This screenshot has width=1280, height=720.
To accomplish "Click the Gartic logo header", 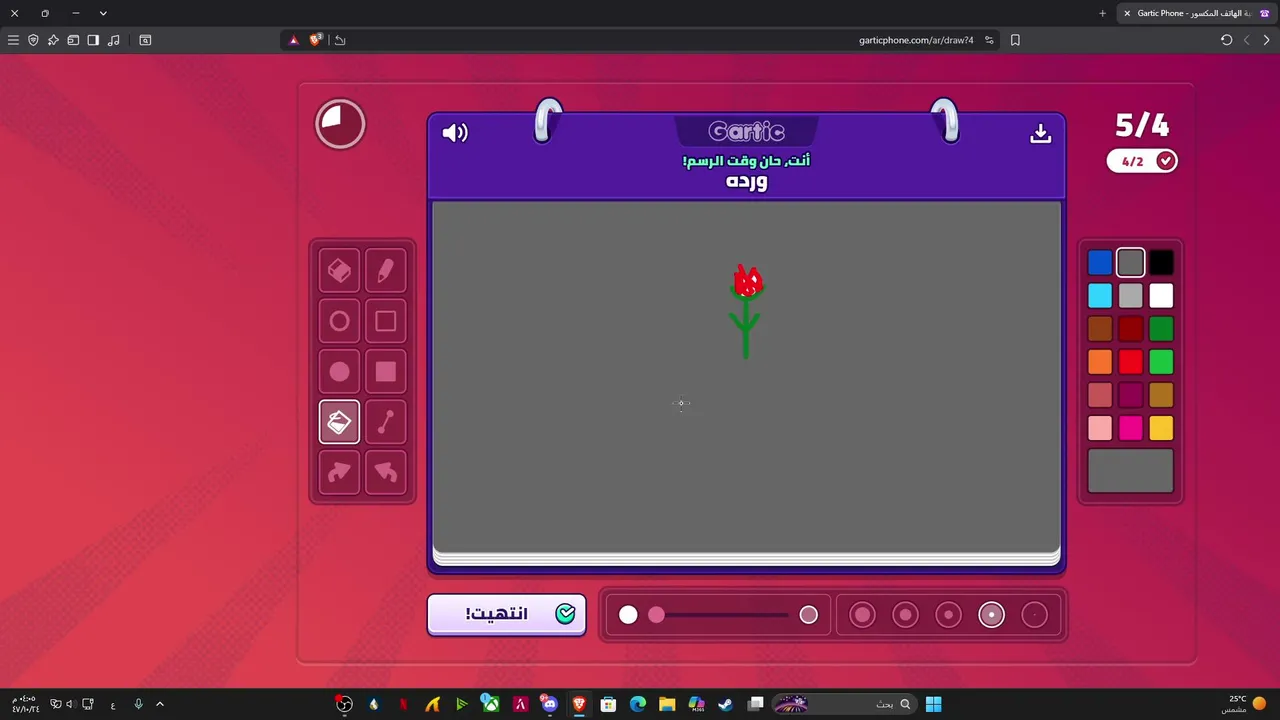I will 746,132.
